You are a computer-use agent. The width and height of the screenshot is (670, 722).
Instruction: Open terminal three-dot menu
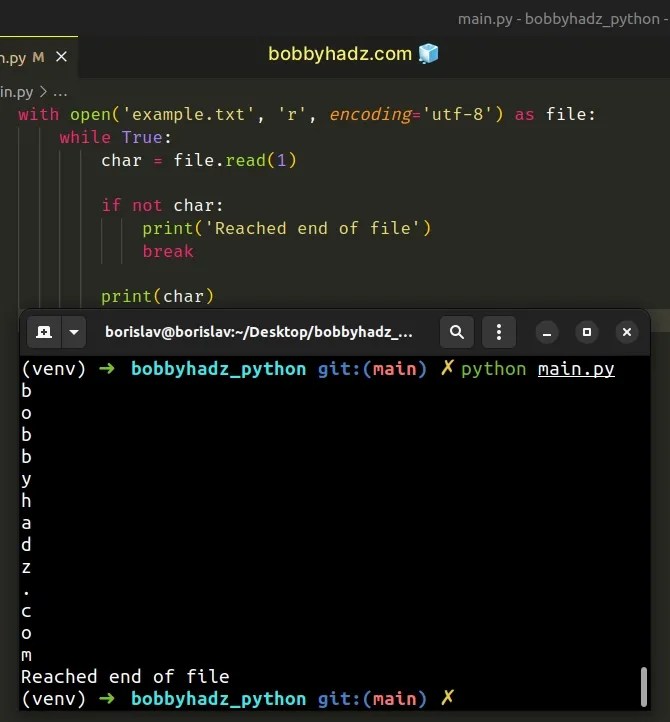coord(499,332)
